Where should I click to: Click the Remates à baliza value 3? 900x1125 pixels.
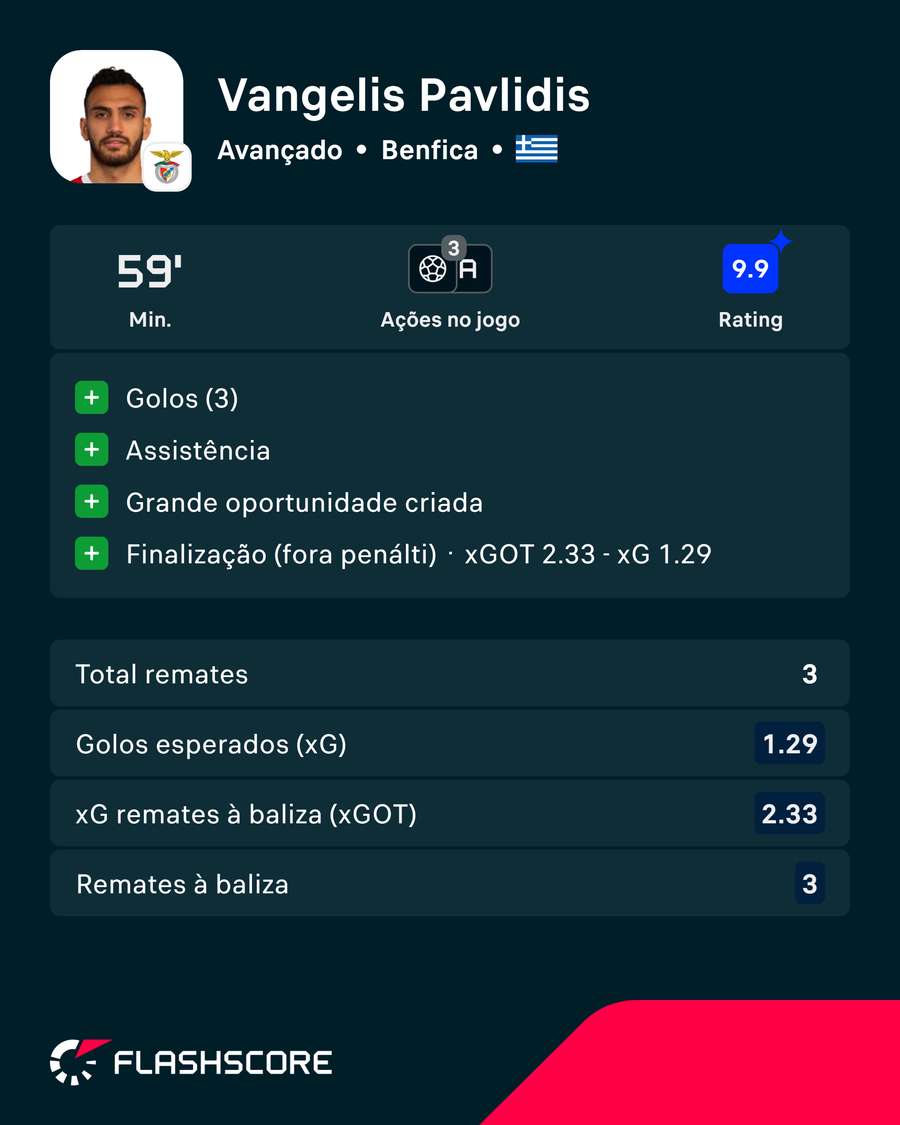coord(810,883)
